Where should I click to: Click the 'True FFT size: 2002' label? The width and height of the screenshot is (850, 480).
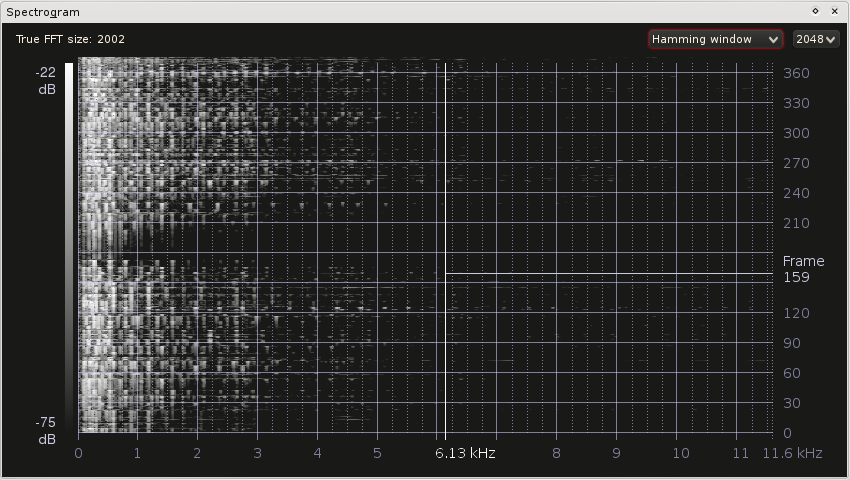tap(70, 39)
